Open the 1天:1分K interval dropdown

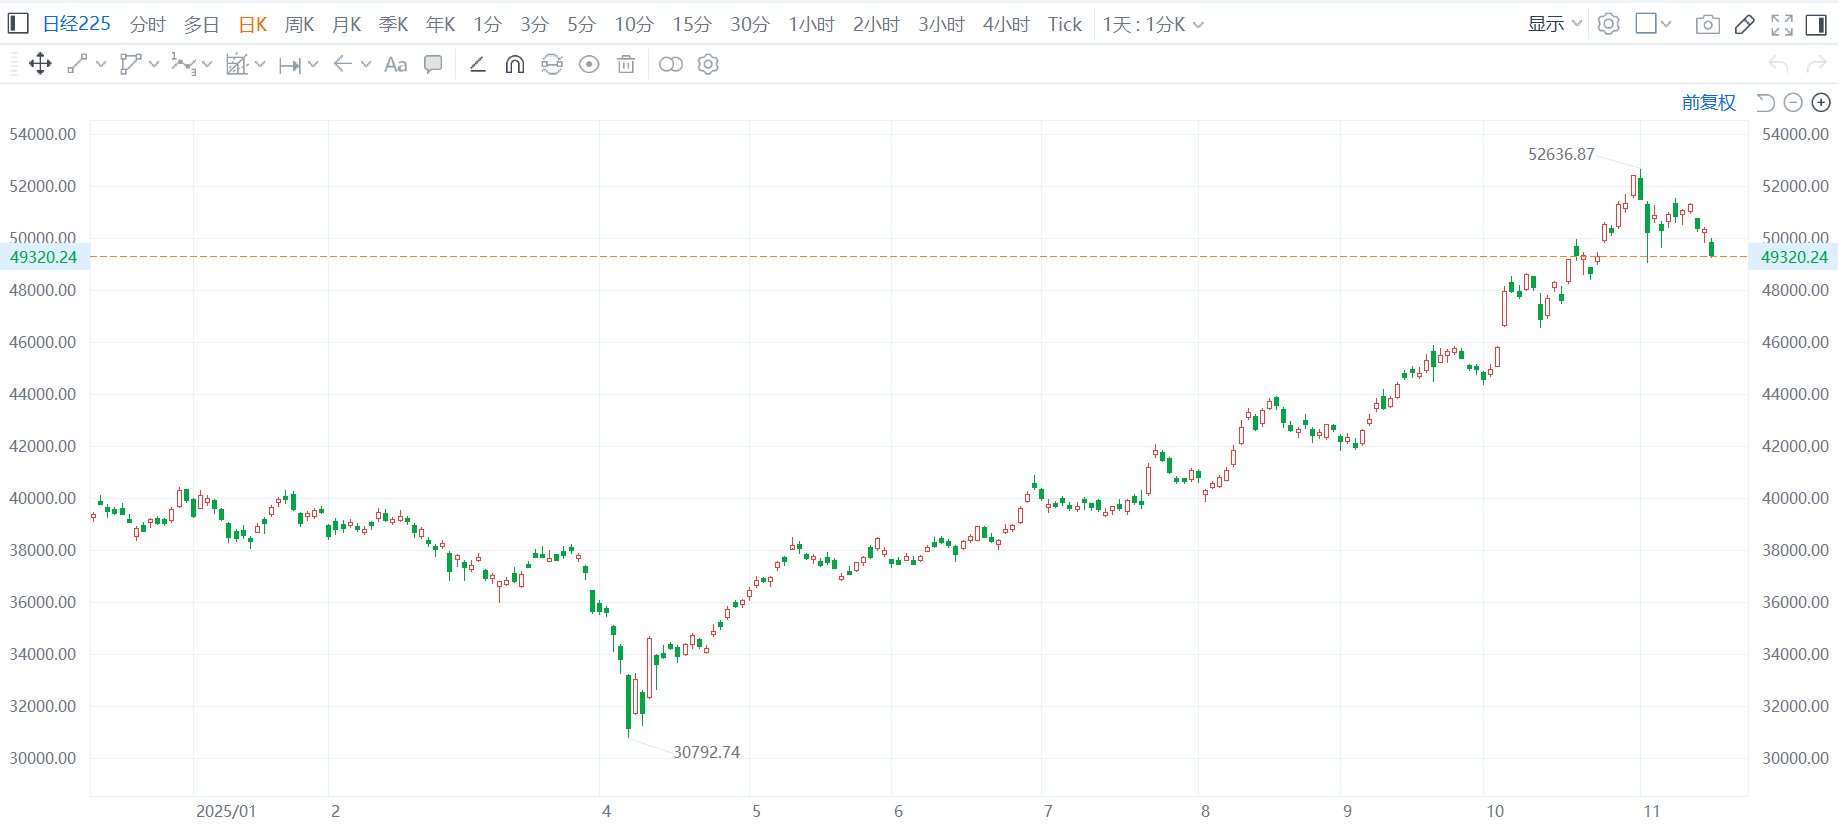pyautogui.click(x=1152, y=25)
